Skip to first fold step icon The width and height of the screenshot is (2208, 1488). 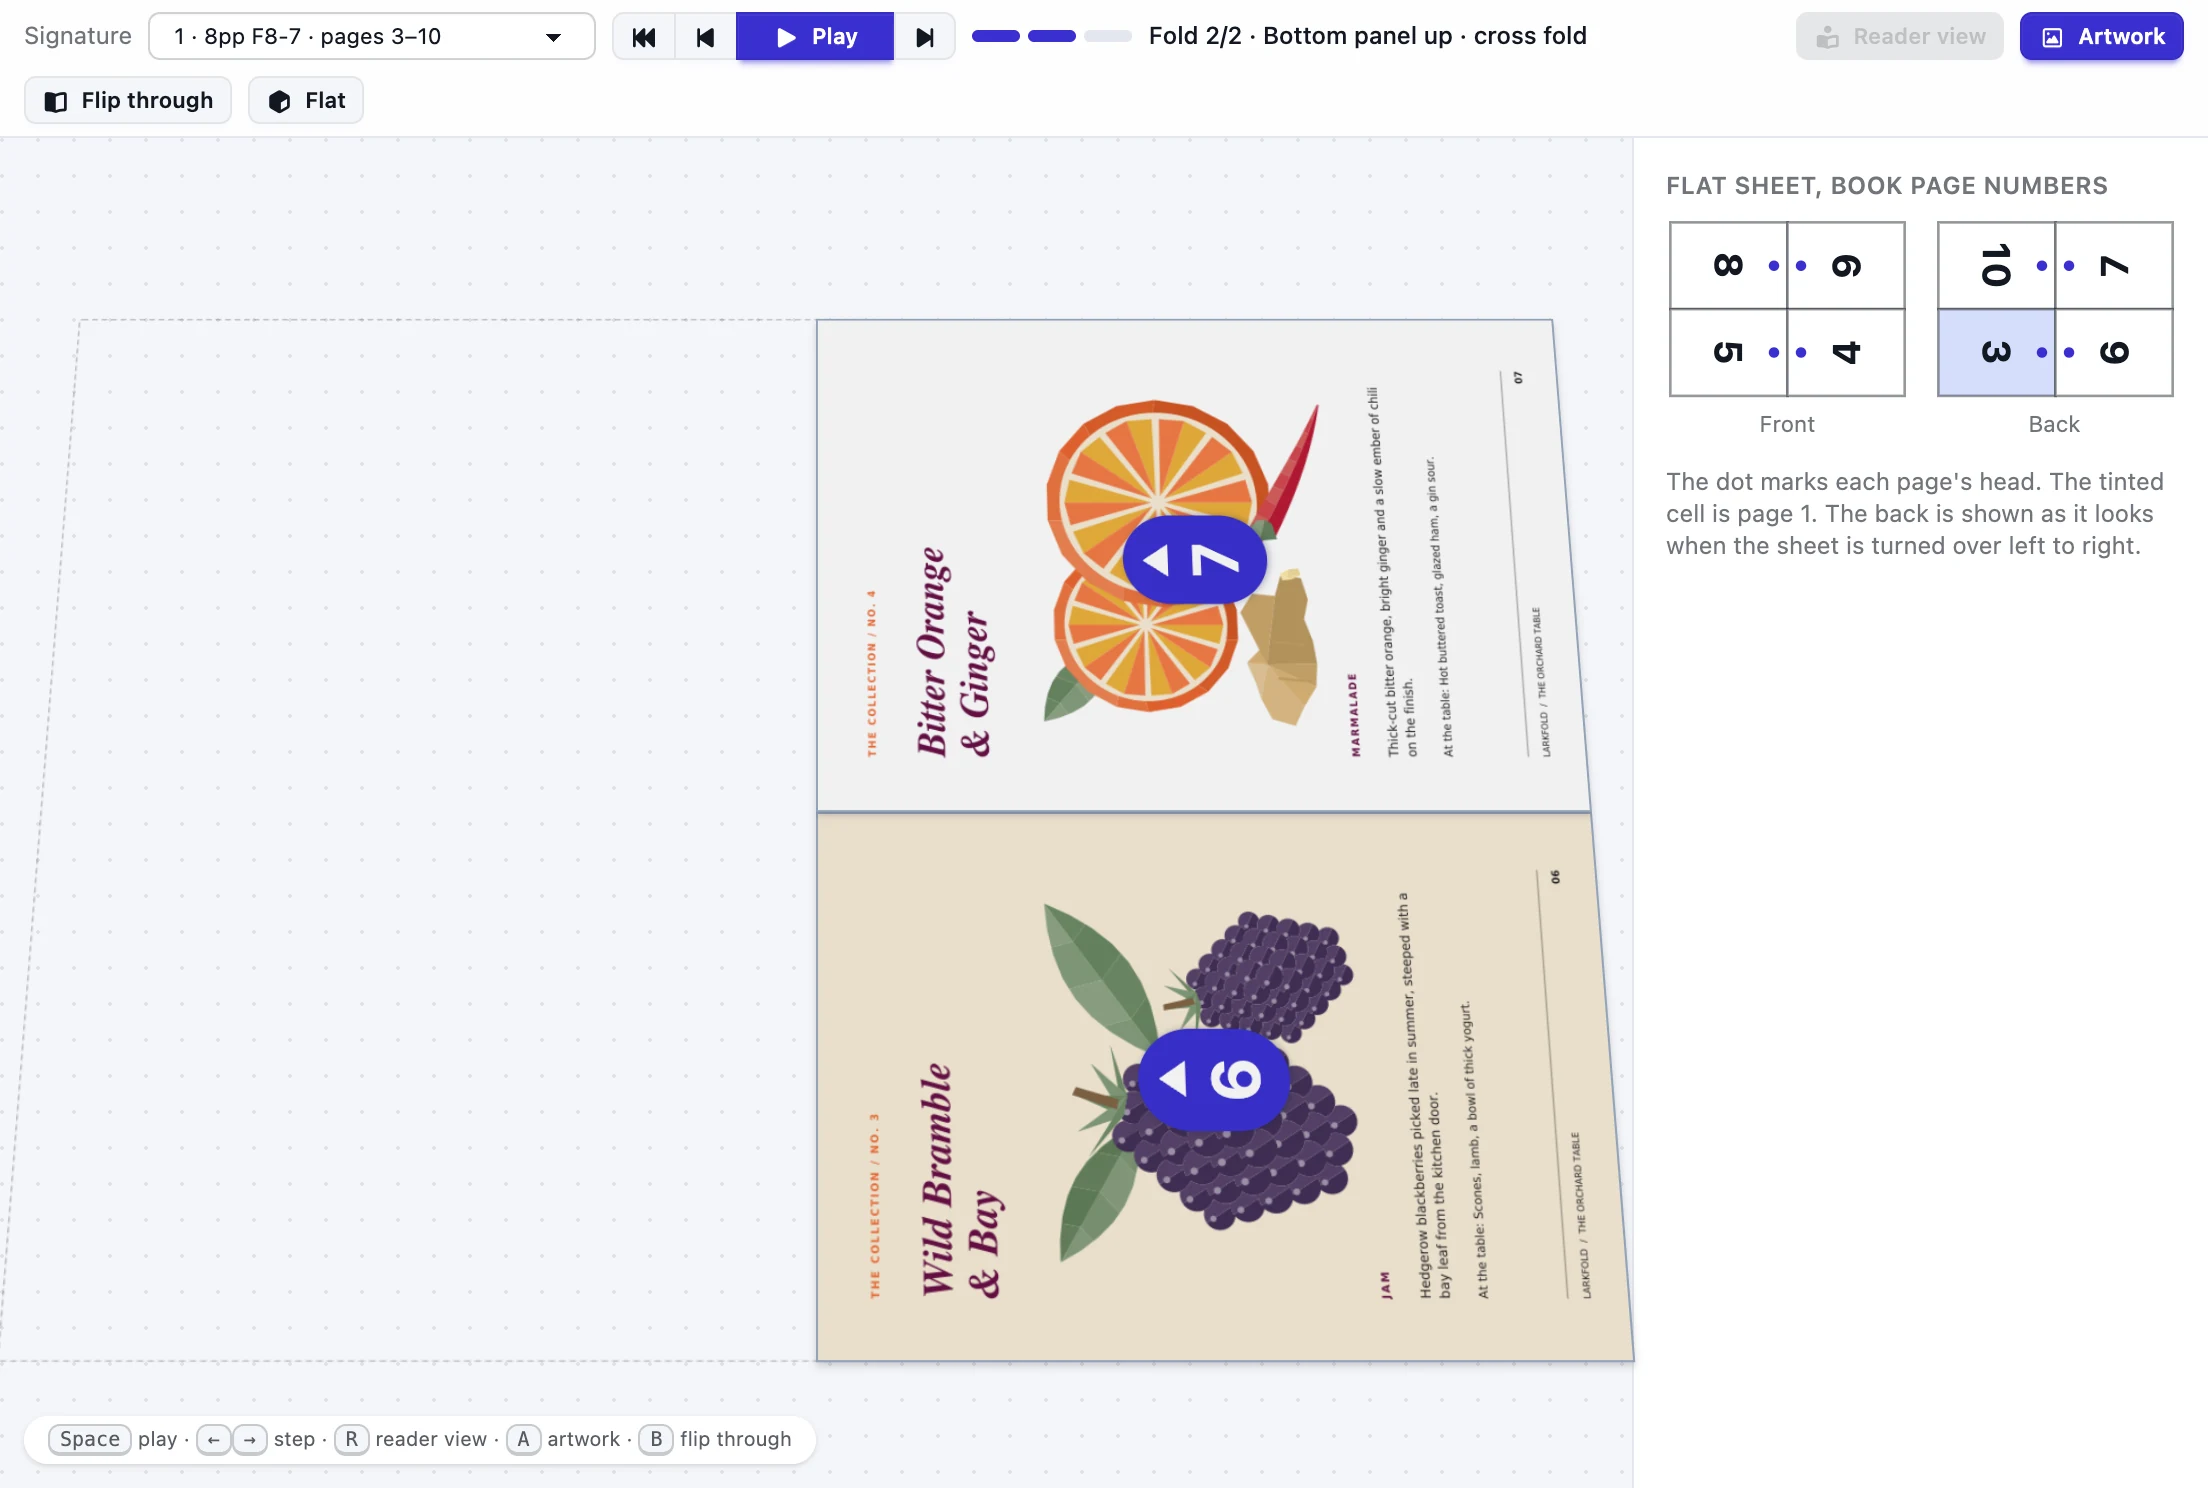click(x=644, y=37)
